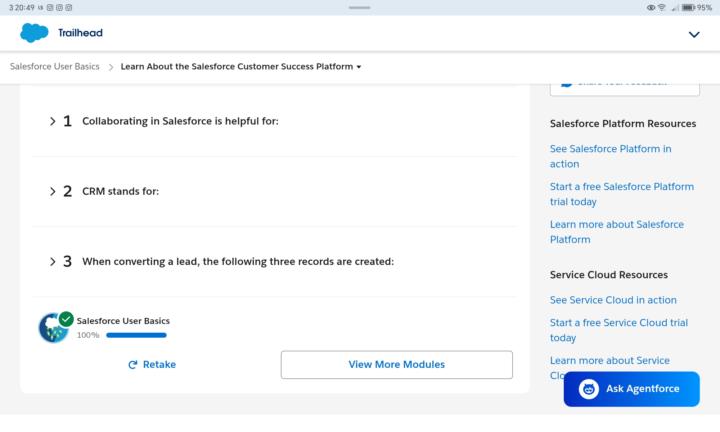The image size is (720, 432).
Task: Click the Agentforce robot icon
Action: tap(589, 389)
